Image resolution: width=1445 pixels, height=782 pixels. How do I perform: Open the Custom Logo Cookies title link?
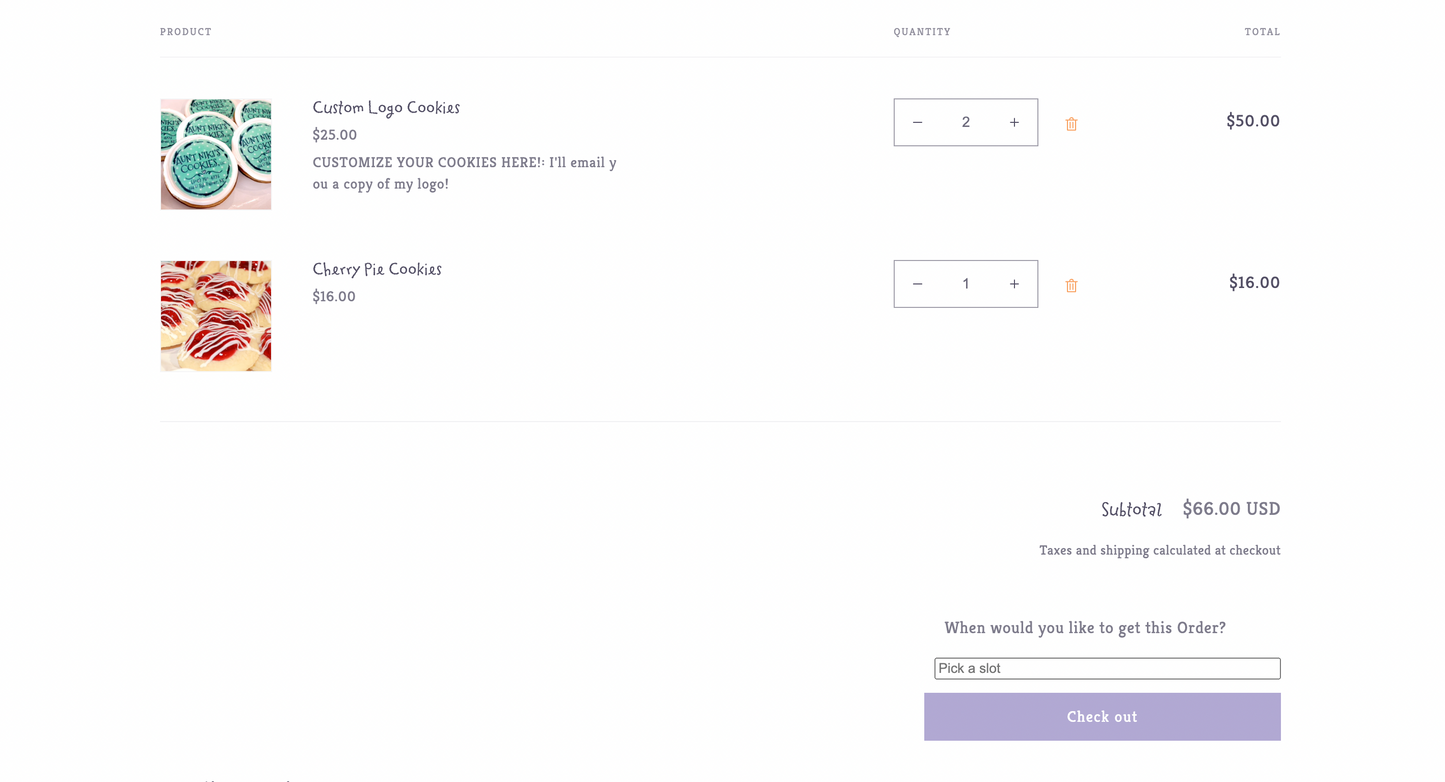click(386, 107)
